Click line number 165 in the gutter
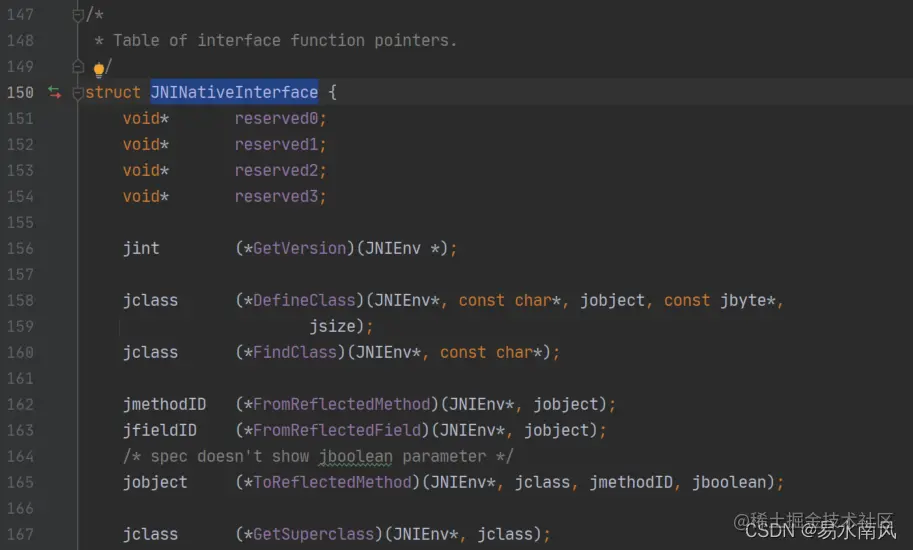The image size is (913, 550). (x=20, y=482)
